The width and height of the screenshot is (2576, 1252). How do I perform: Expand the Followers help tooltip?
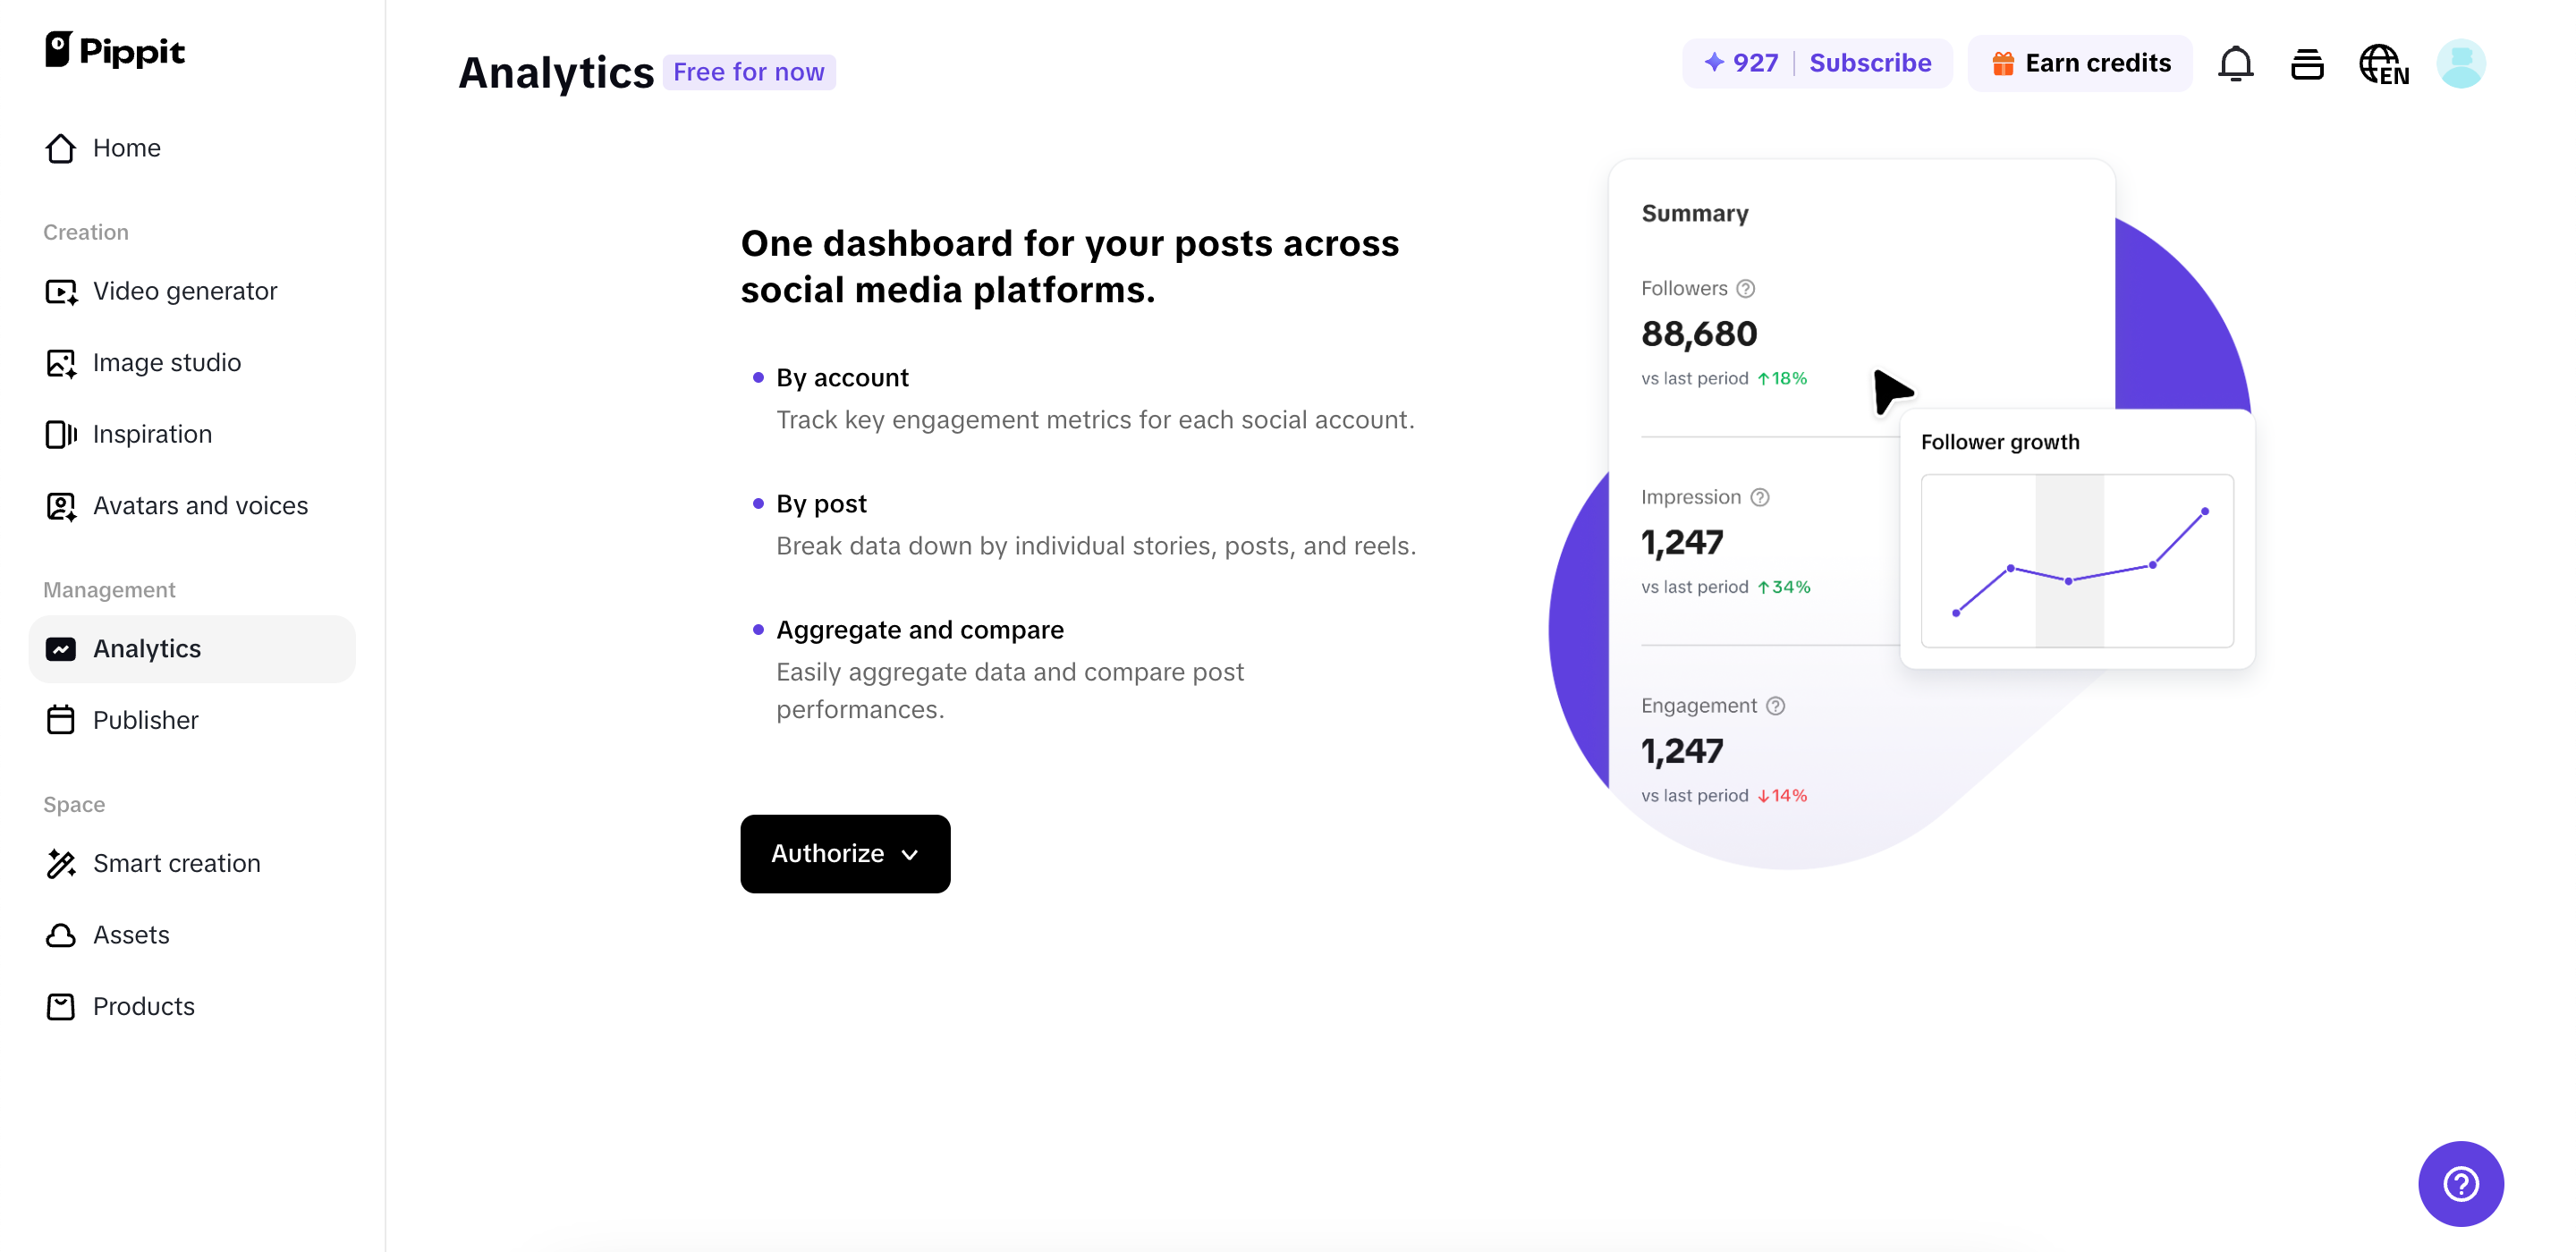1746,288
